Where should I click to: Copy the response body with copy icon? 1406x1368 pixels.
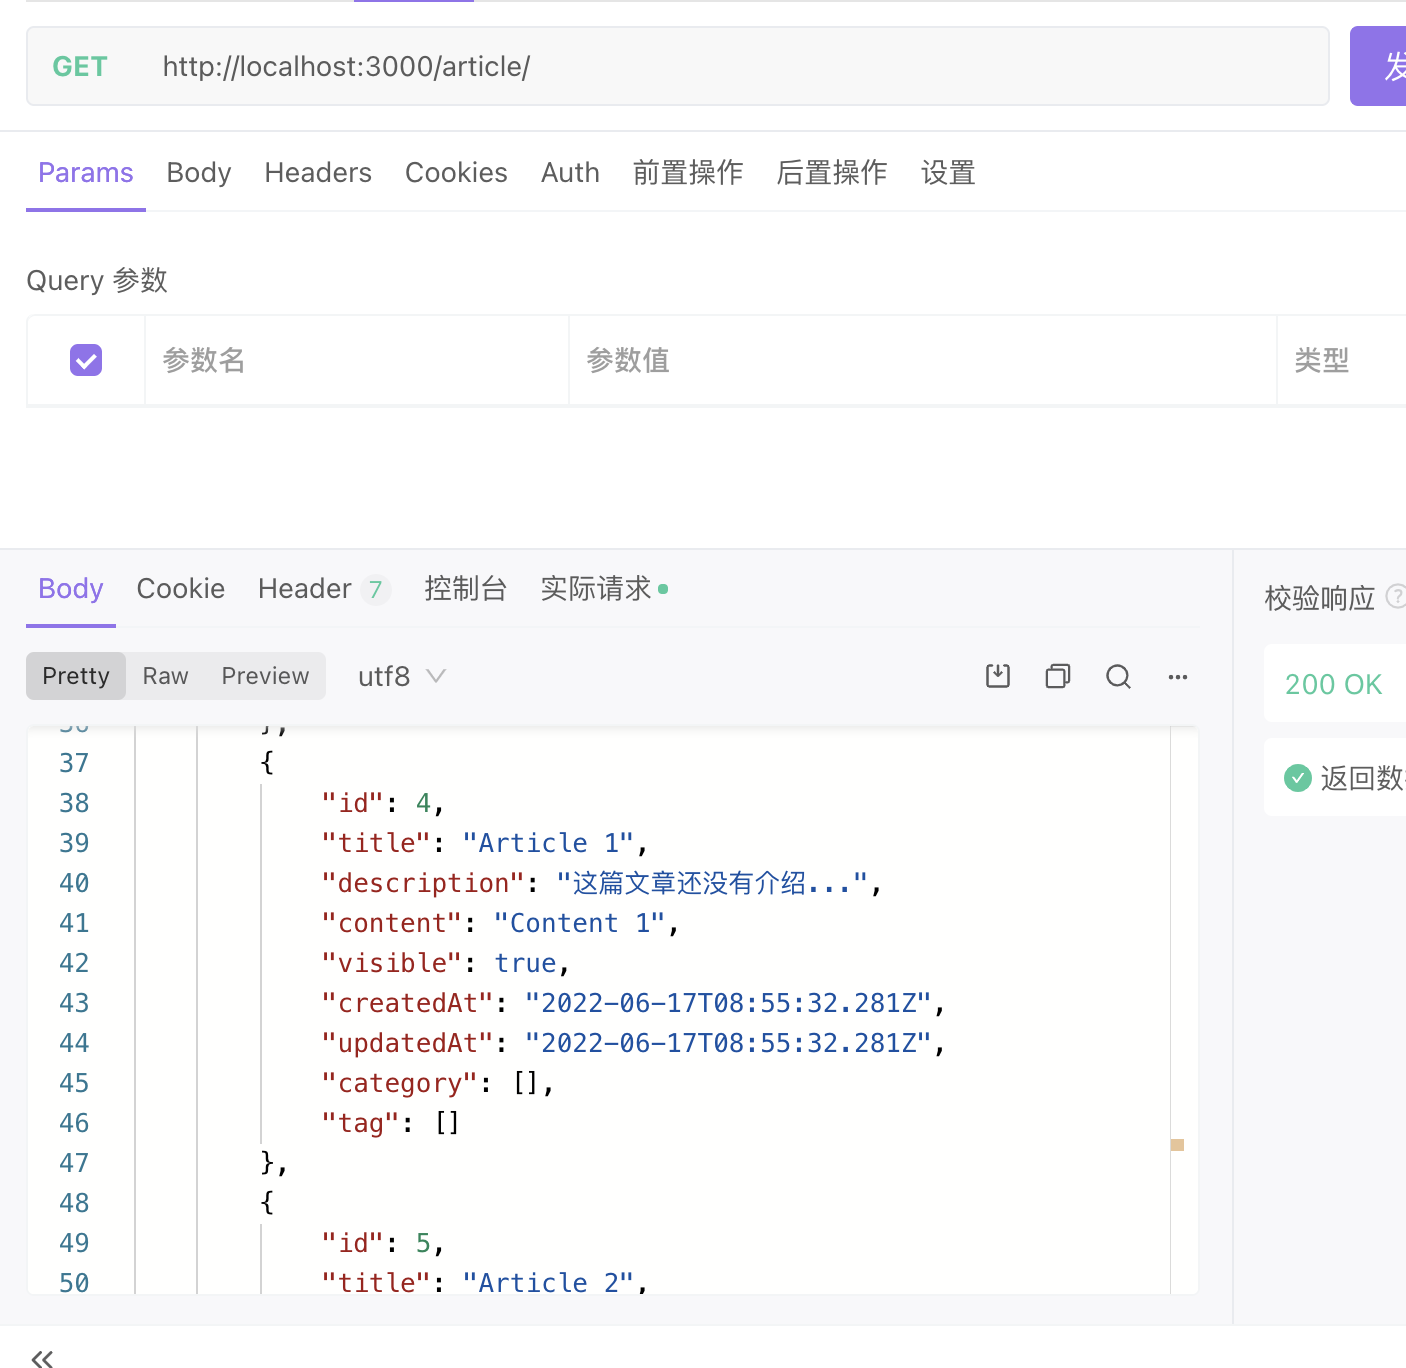point(1057,677)
